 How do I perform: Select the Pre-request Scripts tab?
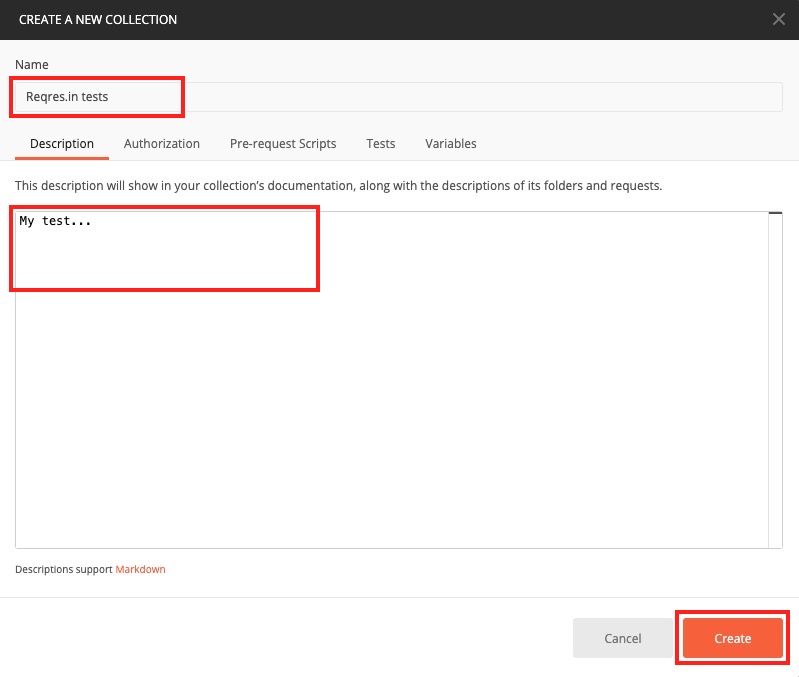pyautogui.click(x=283, y=144)
